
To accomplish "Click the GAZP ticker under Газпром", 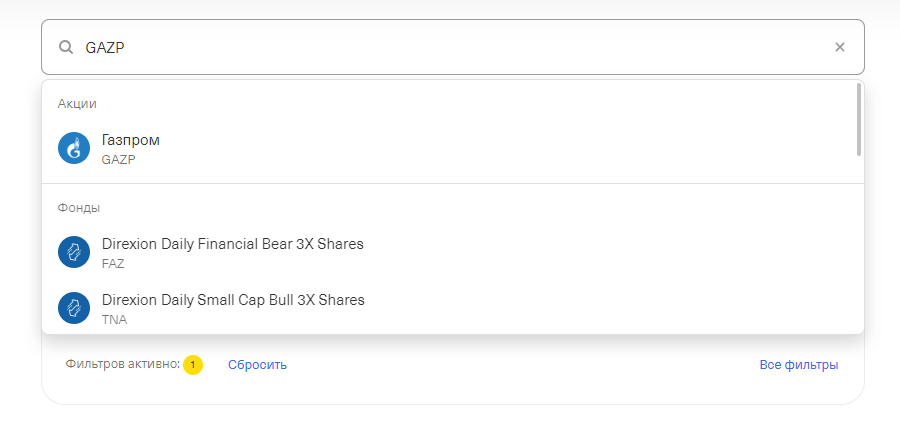I will pyautogui.click(x=118, y=159).
